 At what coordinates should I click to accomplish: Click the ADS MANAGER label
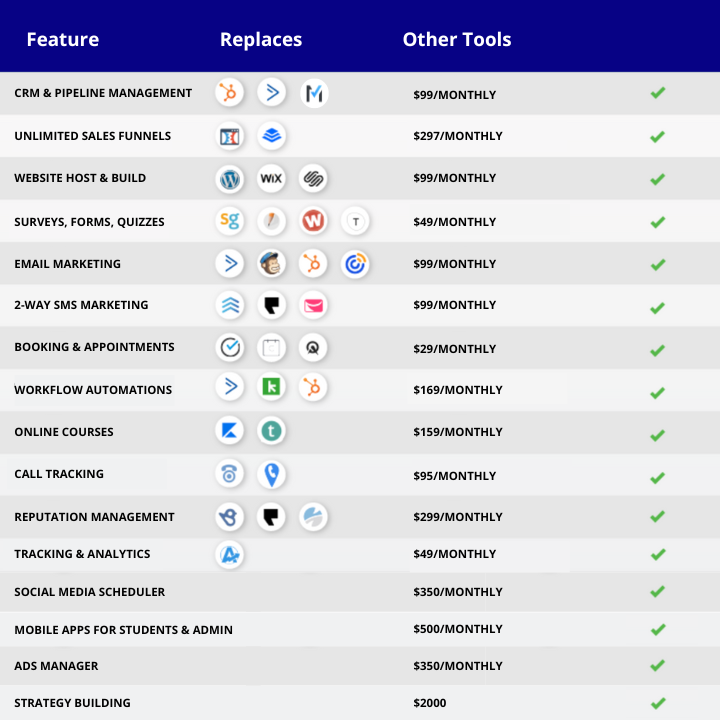coord(56,666)
